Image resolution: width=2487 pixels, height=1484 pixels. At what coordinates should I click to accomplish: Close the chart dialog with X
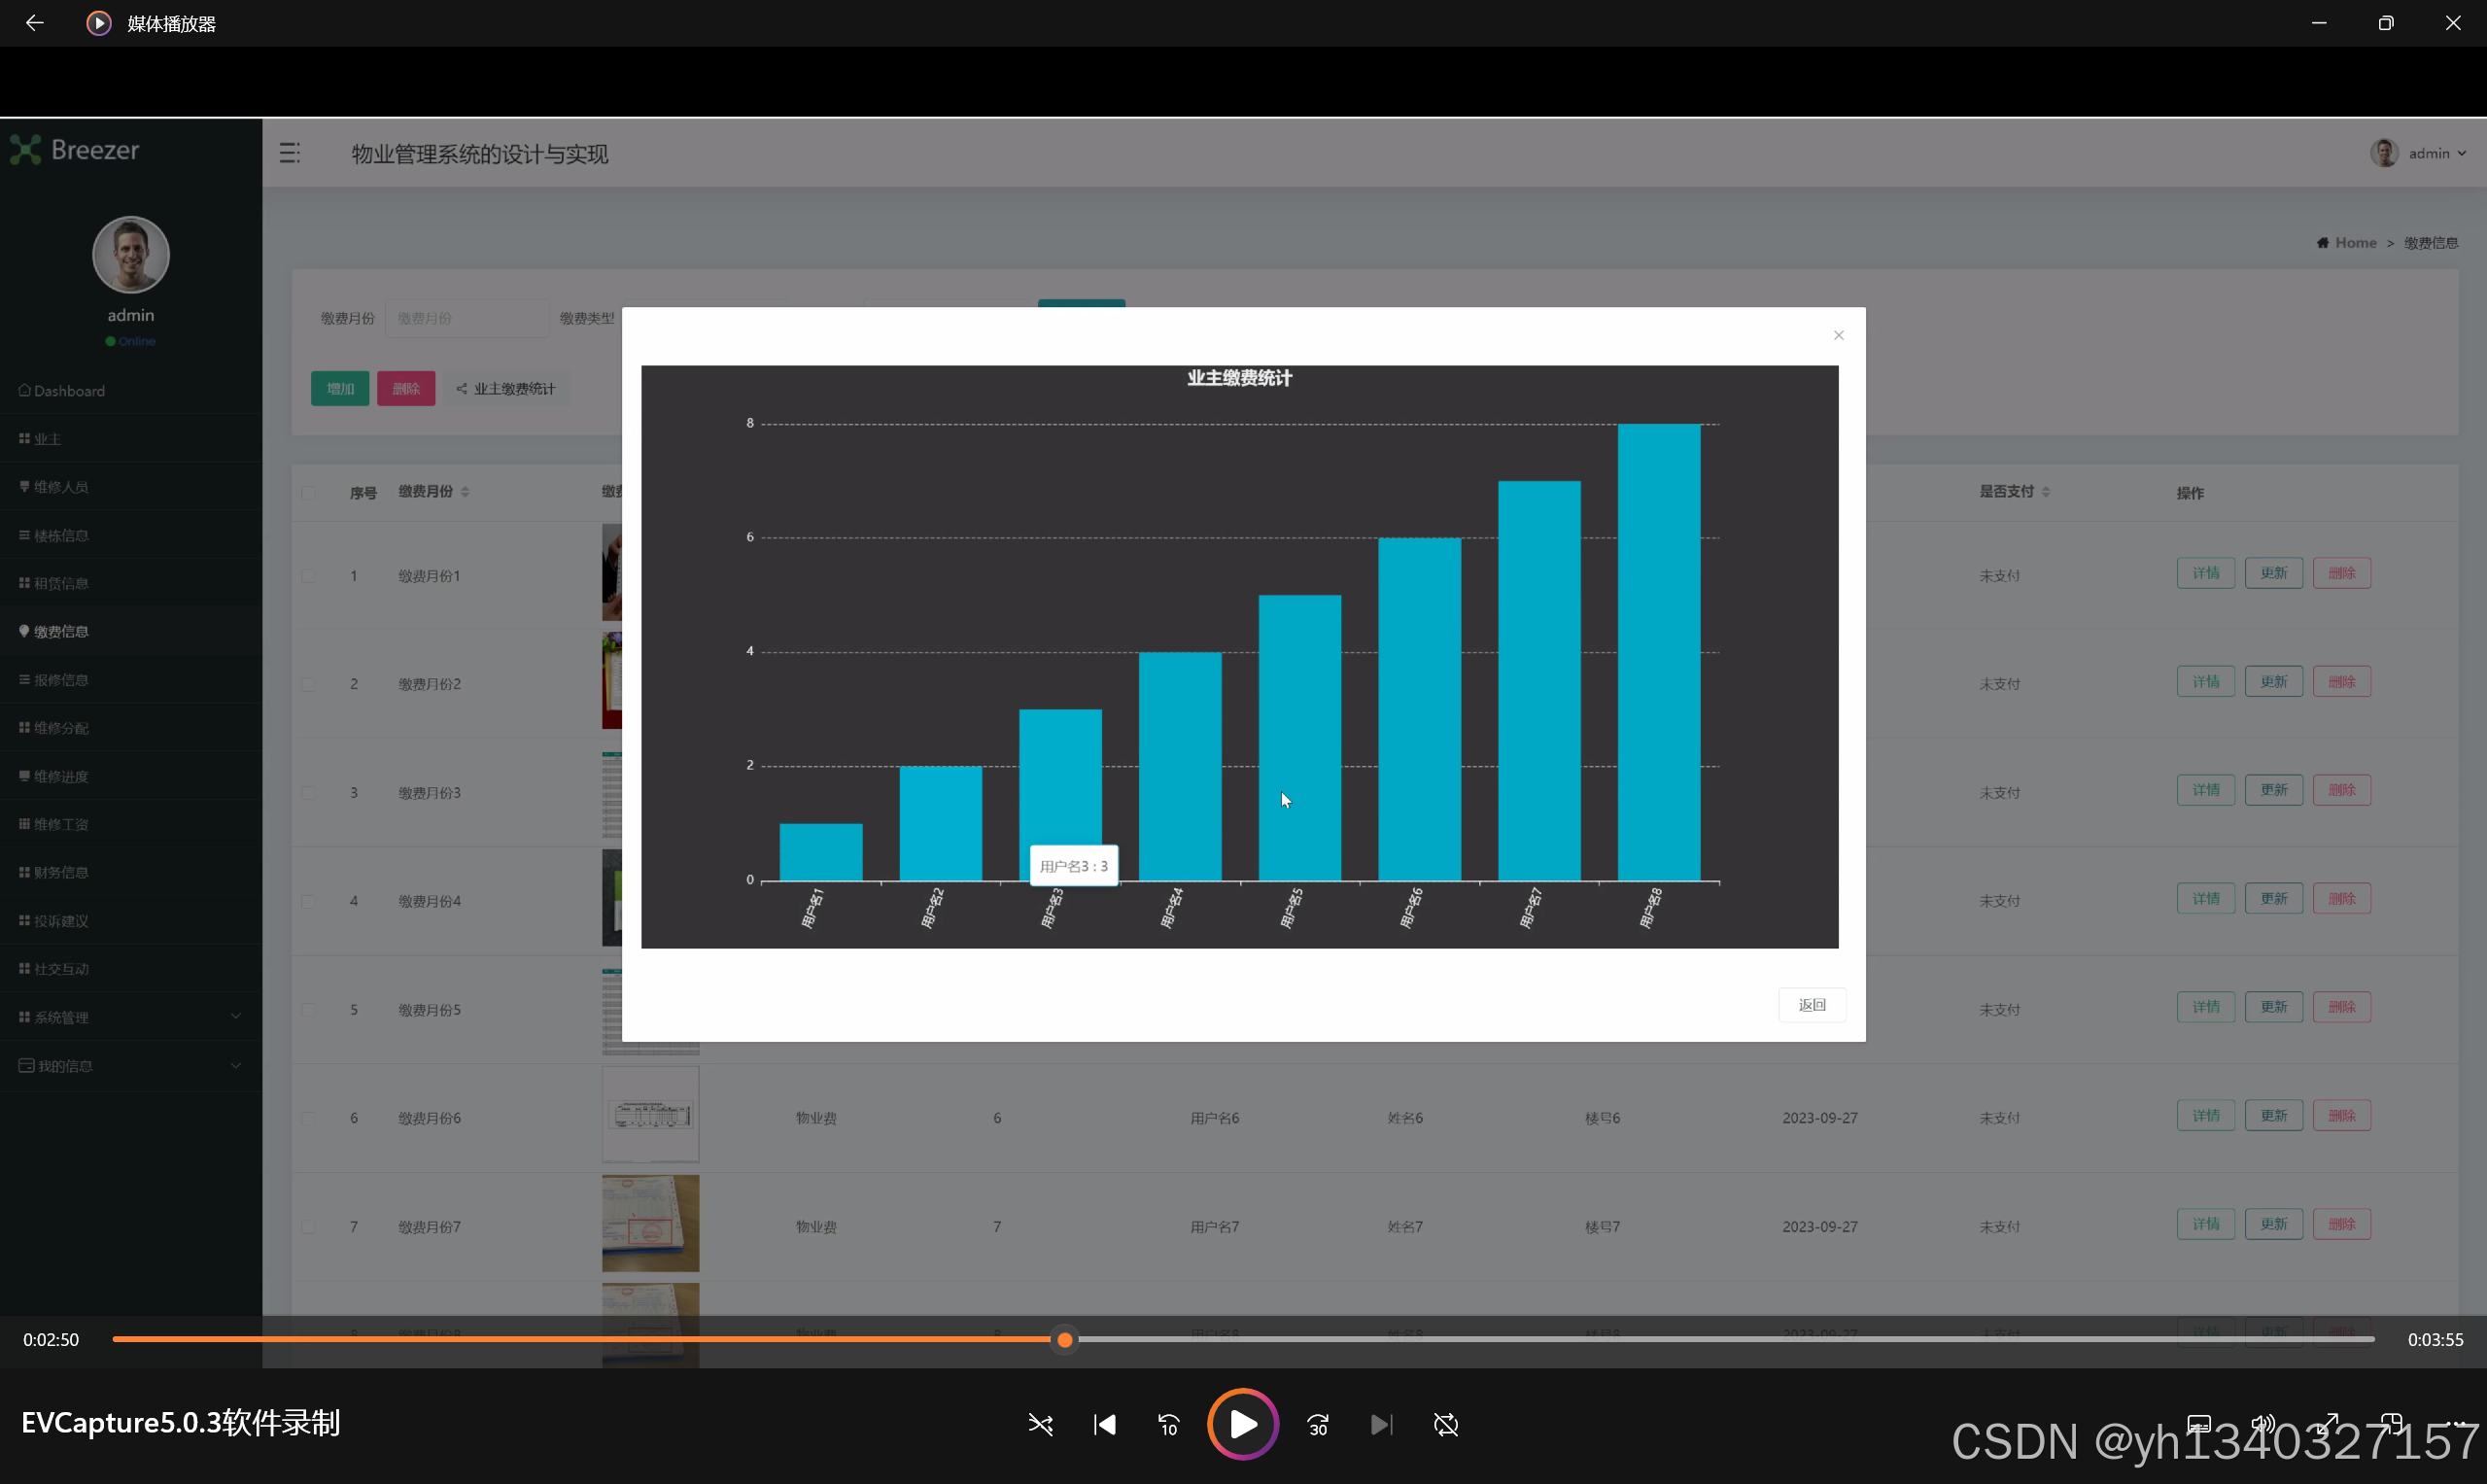click(x=1838, y=335)
